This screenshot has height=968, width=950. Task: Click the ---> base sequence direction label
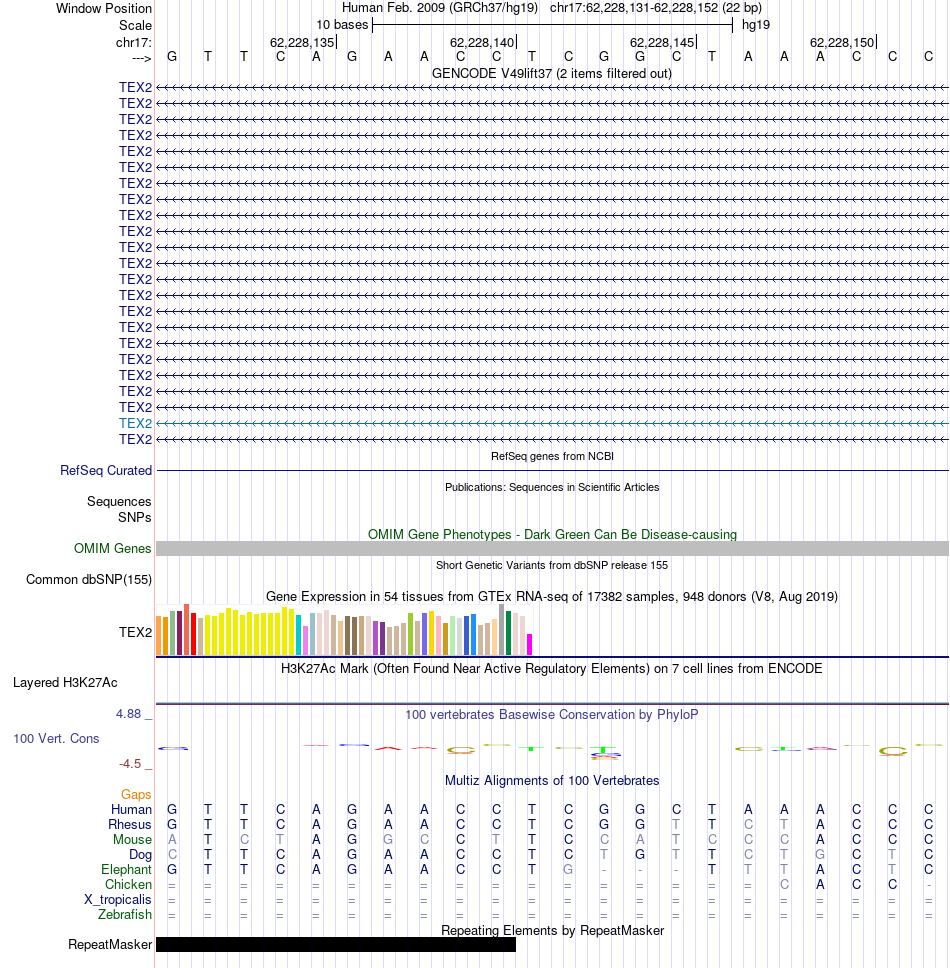141,59
